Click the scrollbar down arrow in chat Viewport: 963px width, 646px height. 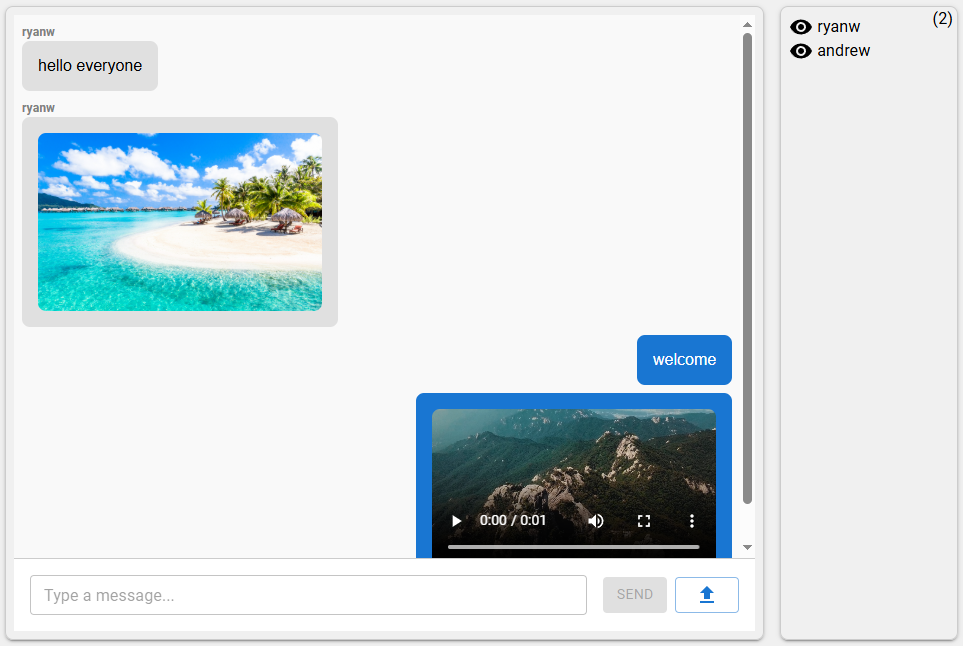pos(747,547)
